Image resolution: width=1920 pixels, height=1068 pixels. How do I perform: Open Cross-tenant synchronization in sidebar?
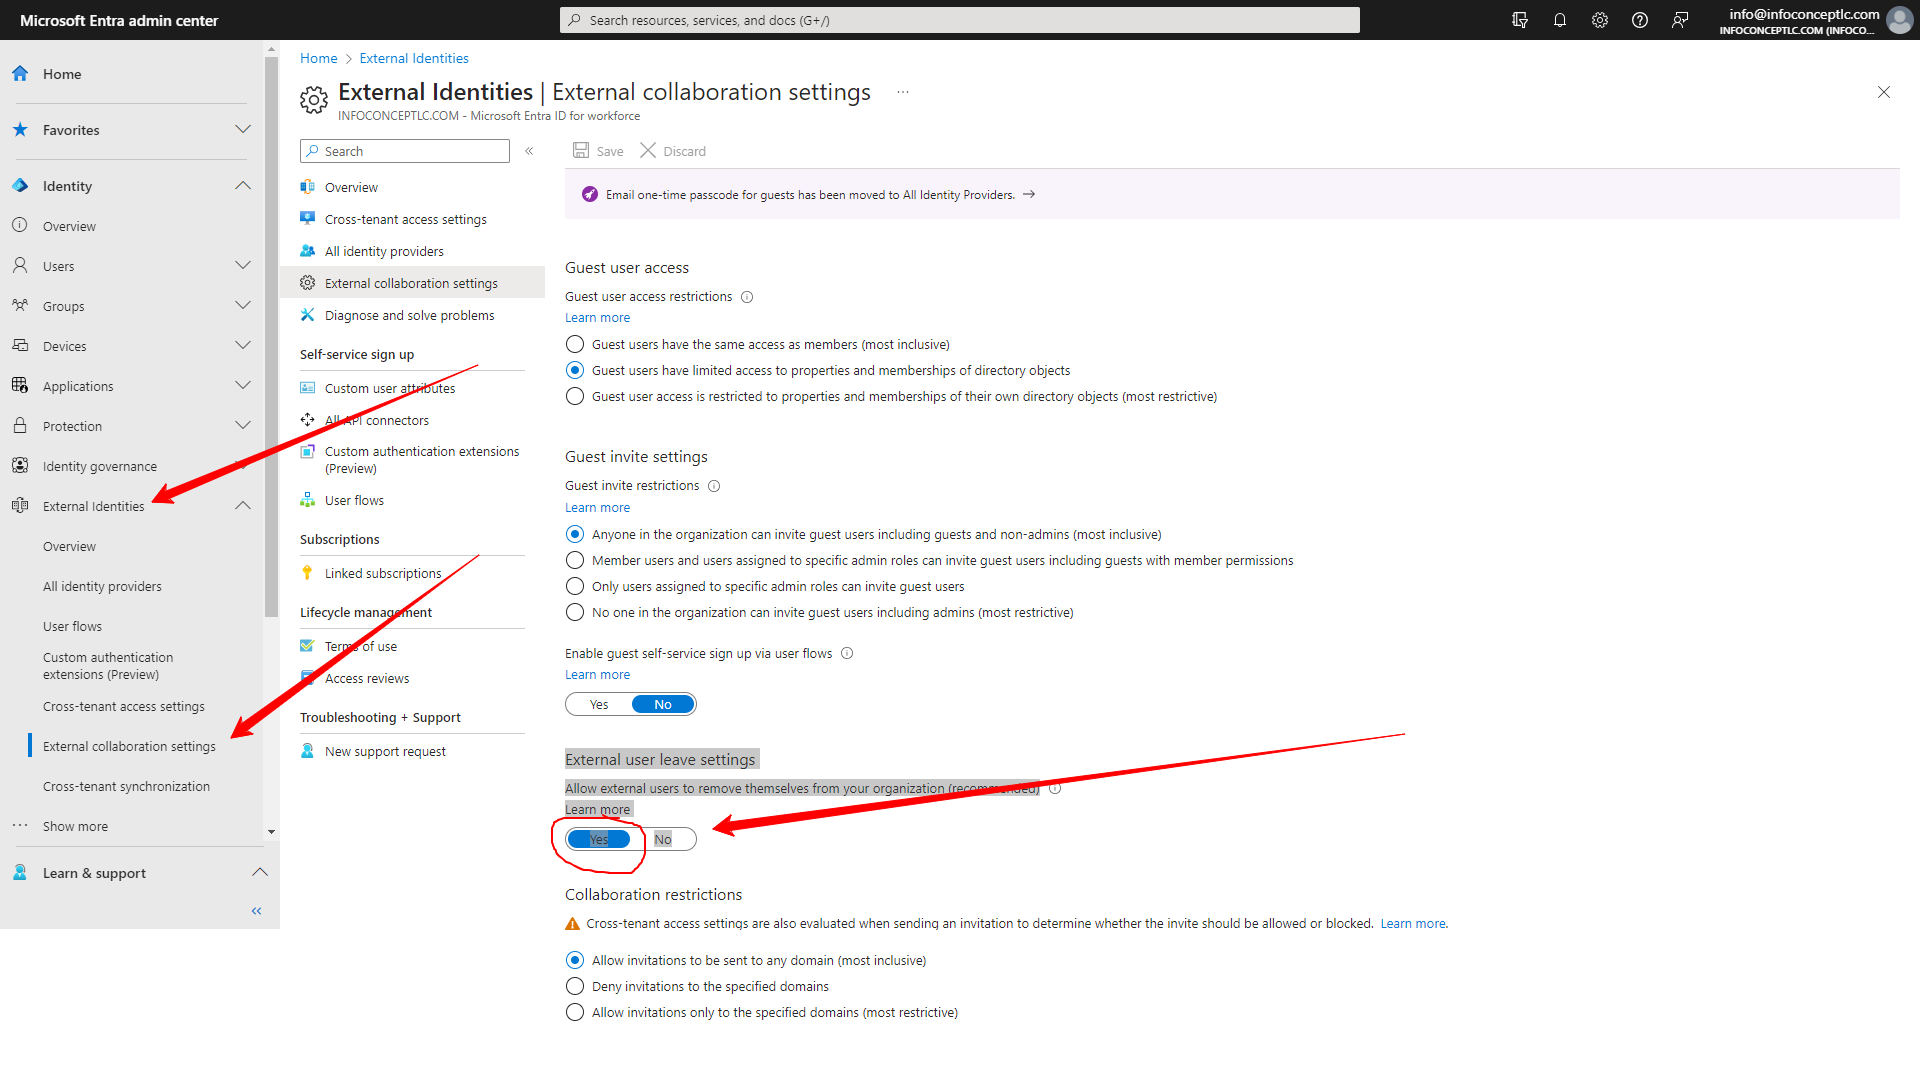pos(126,786)
